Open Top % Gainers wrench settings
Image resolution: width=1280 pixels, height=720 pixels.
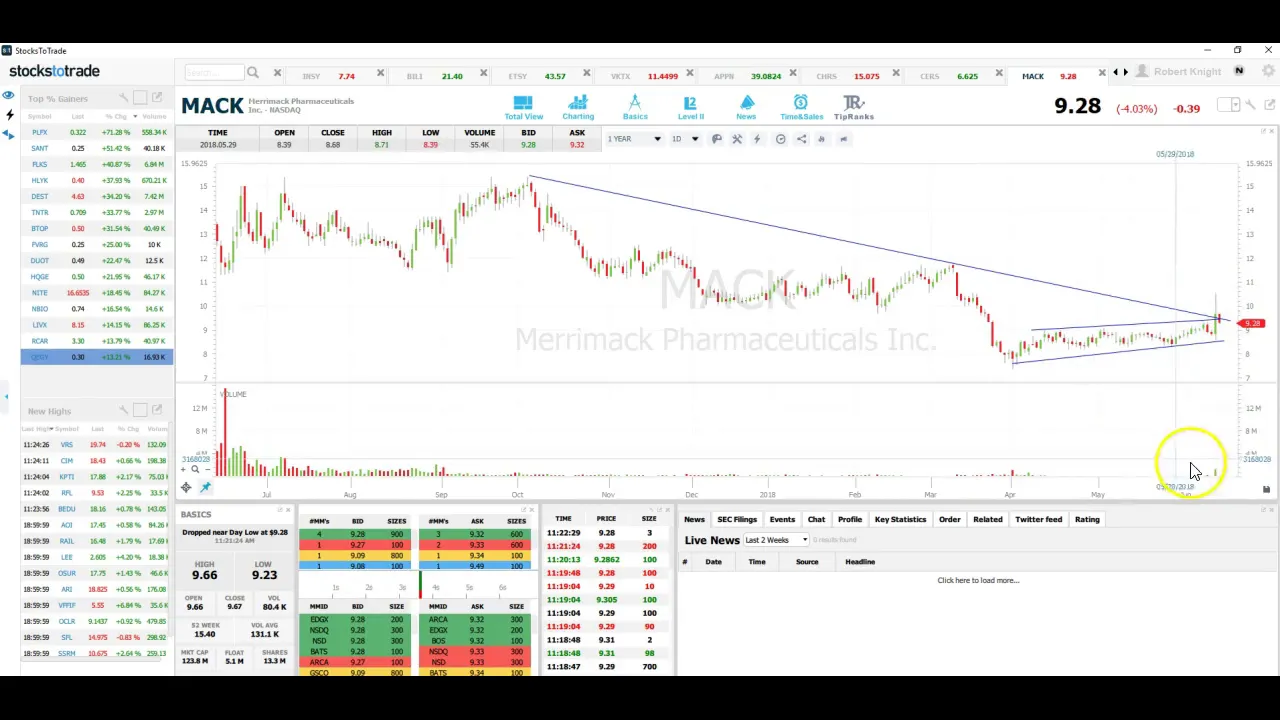124,98
